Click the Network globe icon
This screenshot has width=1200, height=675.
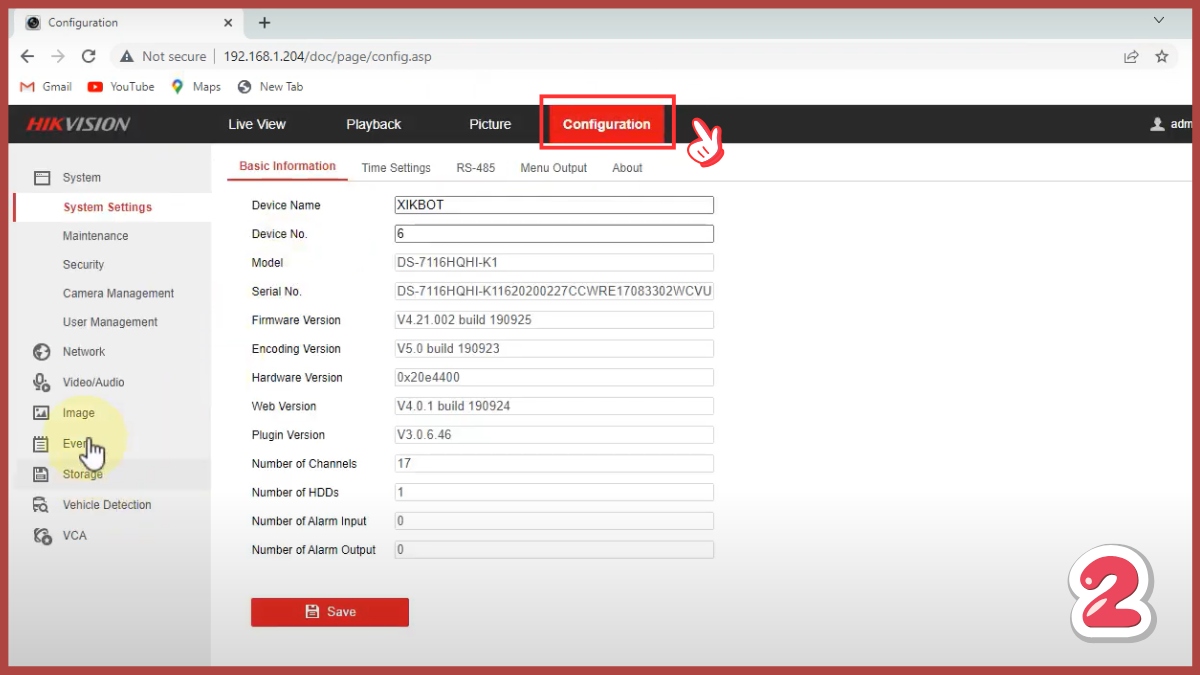click(x=42, y=352)
